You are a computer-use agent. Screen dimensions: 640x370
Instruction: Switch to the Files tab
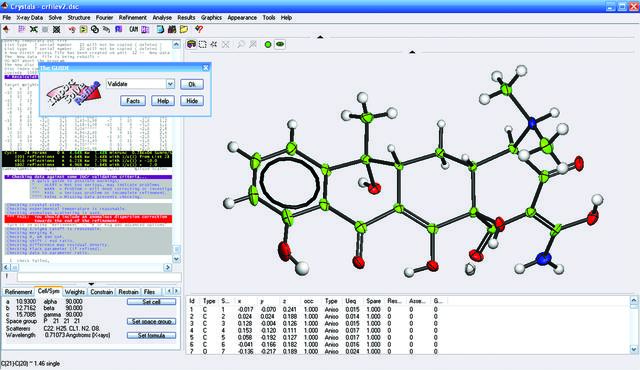point(149,292)
